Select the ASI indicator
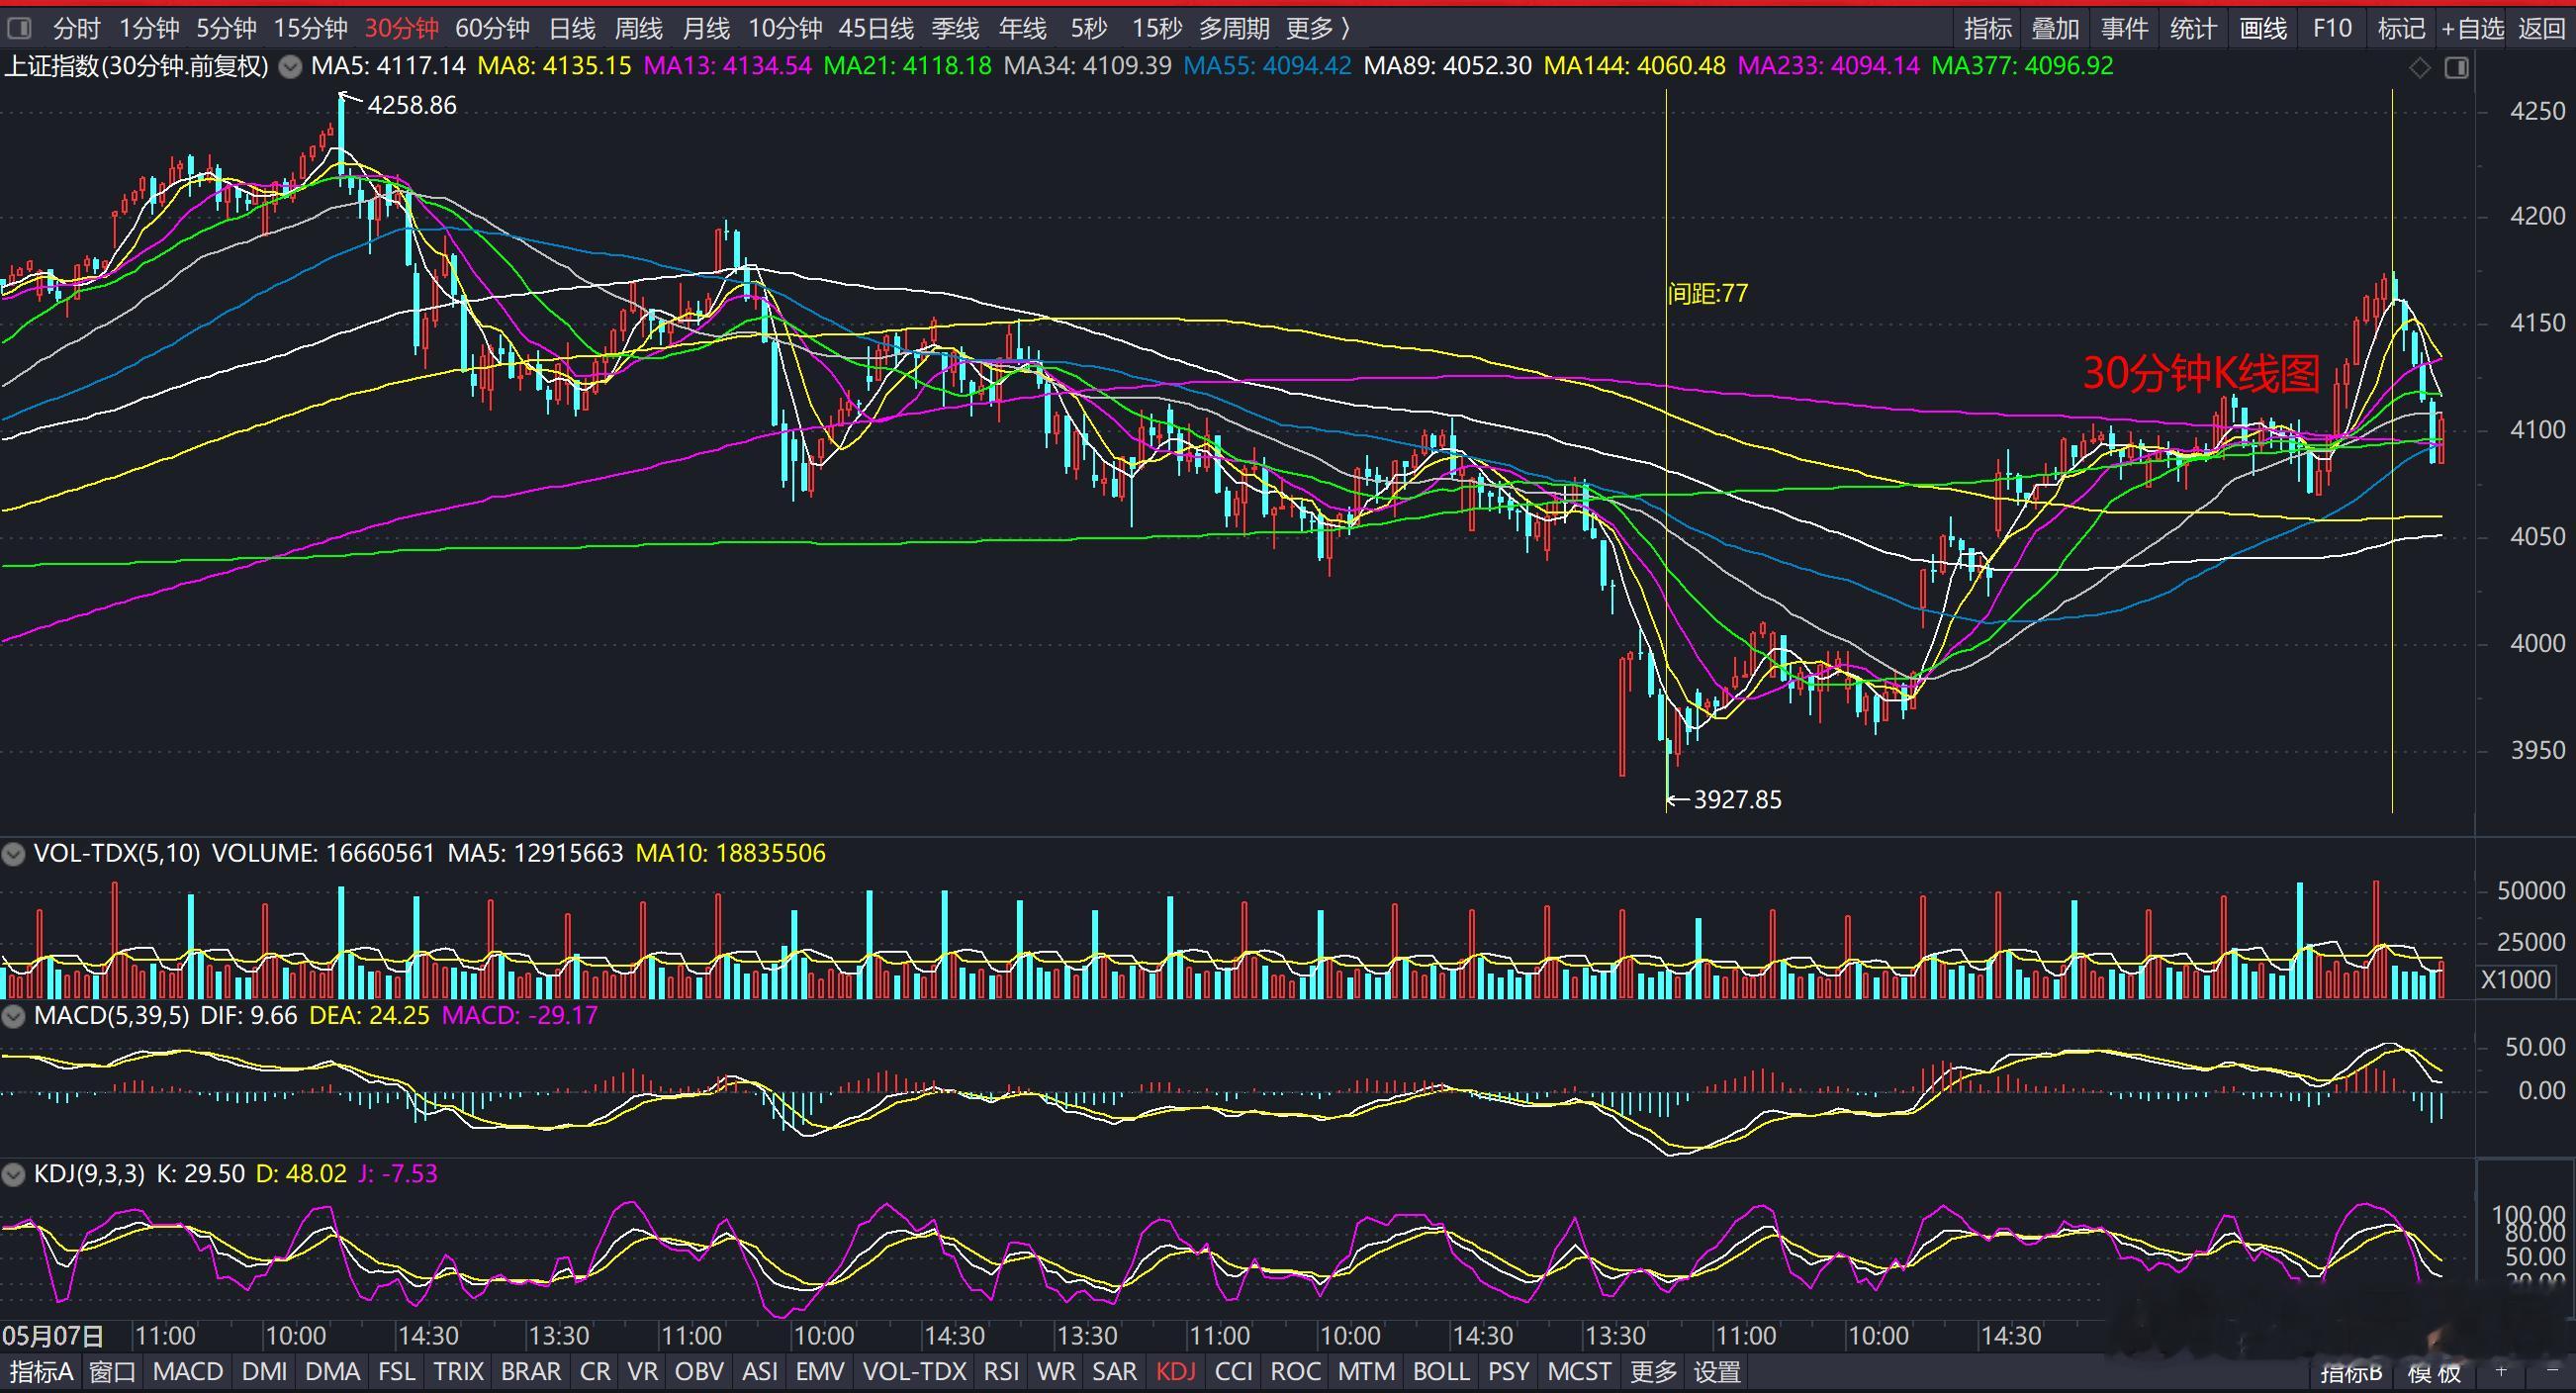 761,1371
